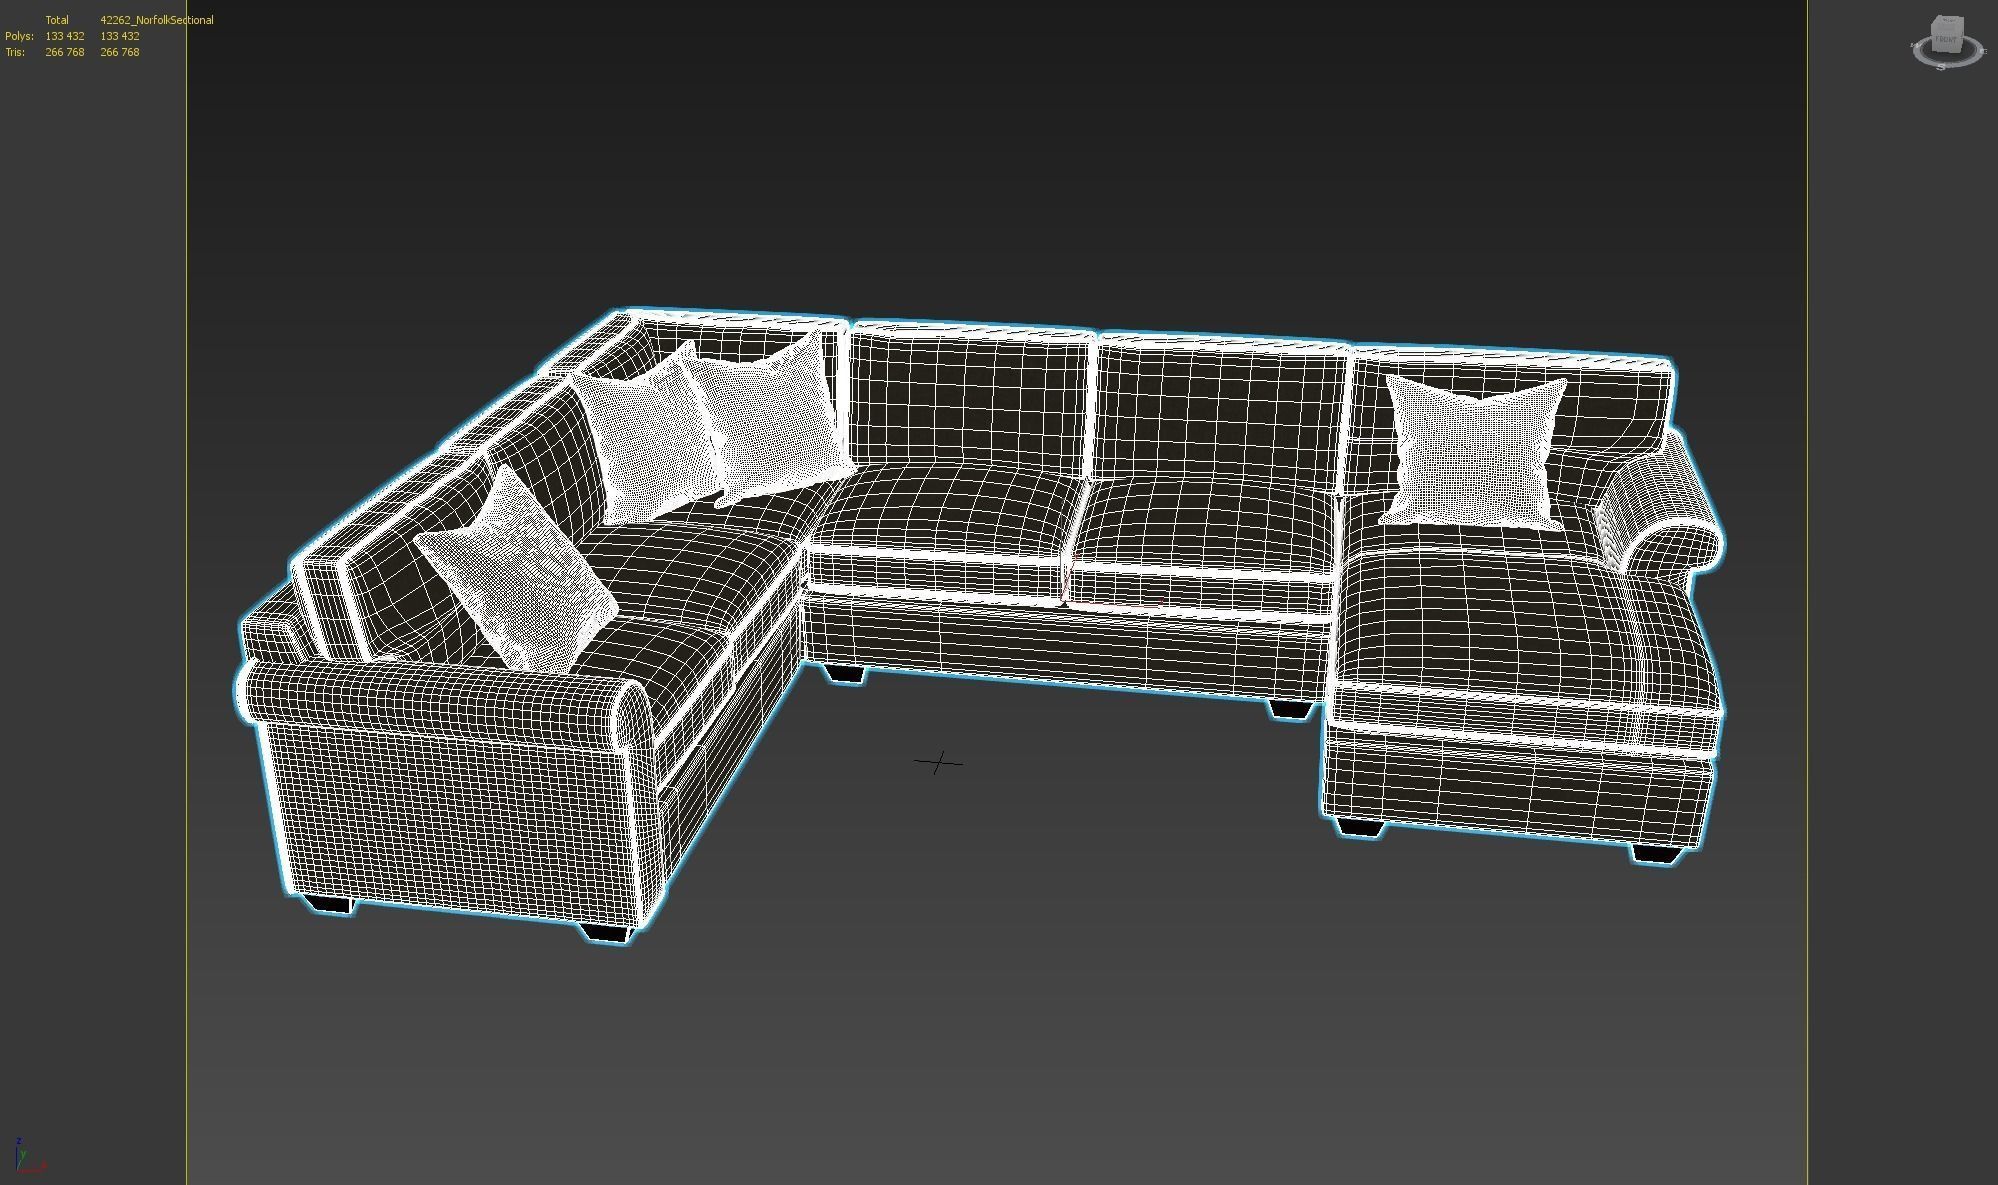
Task: Click the S compass label under the ViewCube
Action: pos(1941,67)
